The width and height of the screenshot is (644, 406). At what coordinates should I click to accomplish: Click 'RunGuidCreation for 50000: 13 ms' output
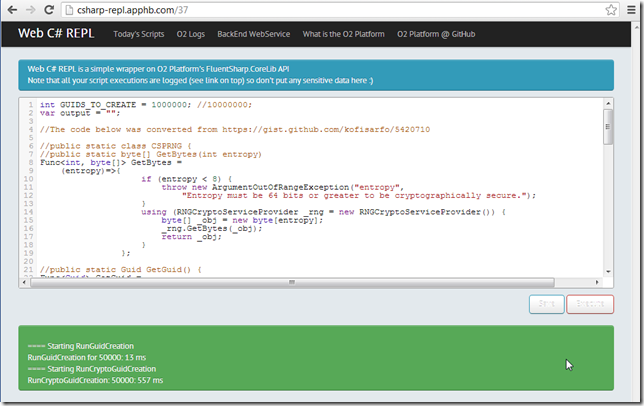pos(87,358)
